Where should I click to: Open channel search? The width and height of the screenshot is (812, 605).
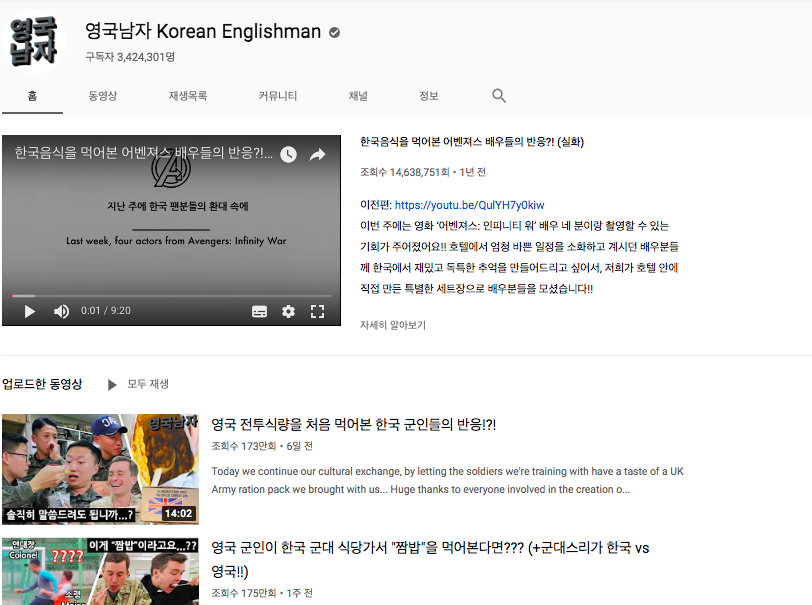(496, 95)
